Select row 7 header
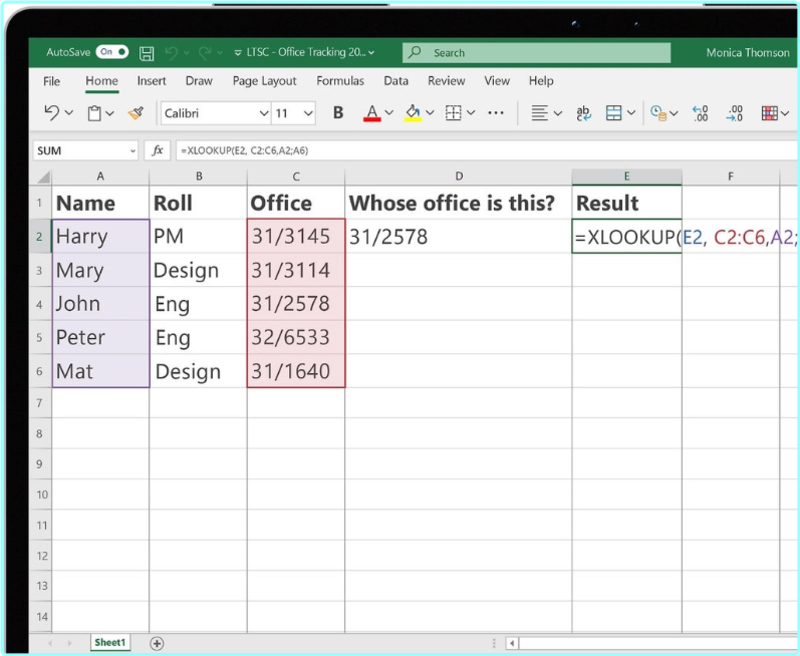Viewport: 800px width, 656px height. 40,403
